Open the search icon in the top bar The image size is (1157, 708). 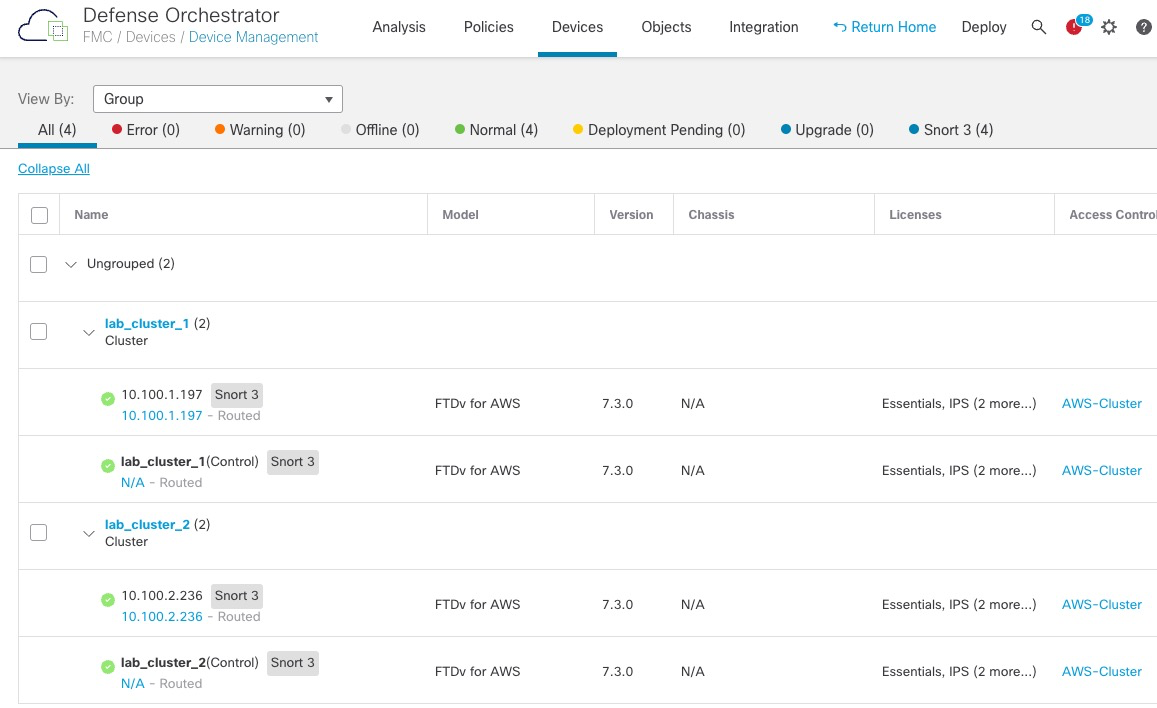[x=1039, y=27]
